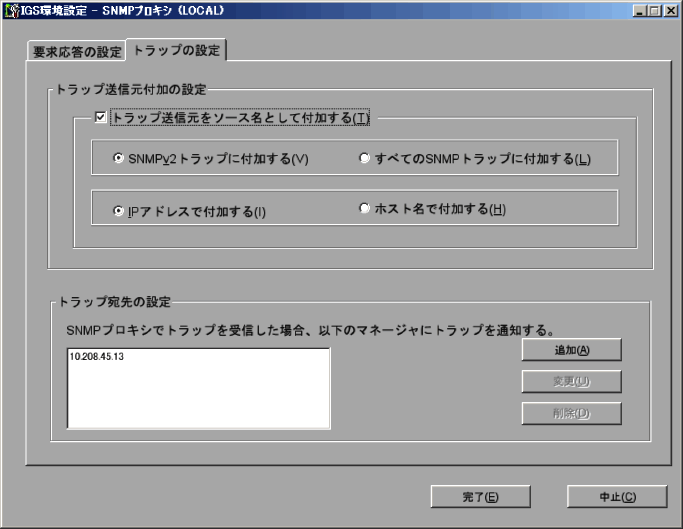Click the disabled 変更(U) button
Viewport: 683px width, 529px height.
coord(571,382)
